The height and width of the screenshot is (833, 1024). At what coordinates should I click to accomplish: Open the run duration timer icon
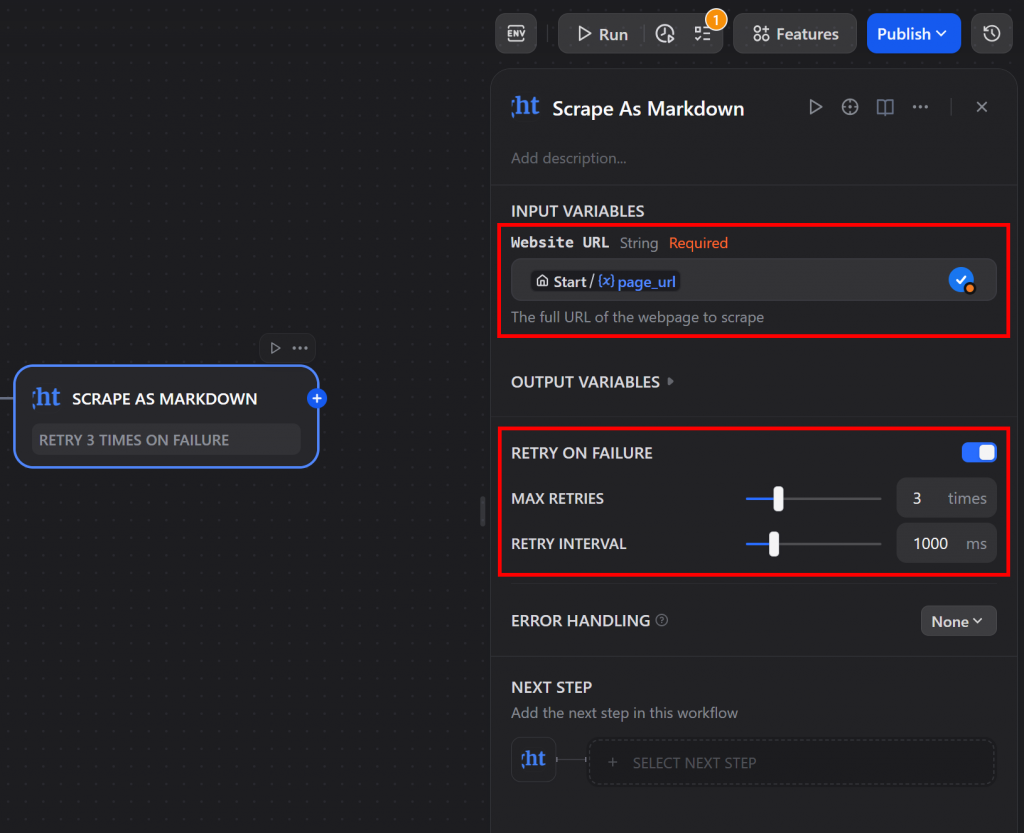pyautogui.click(x=665, y=33)
